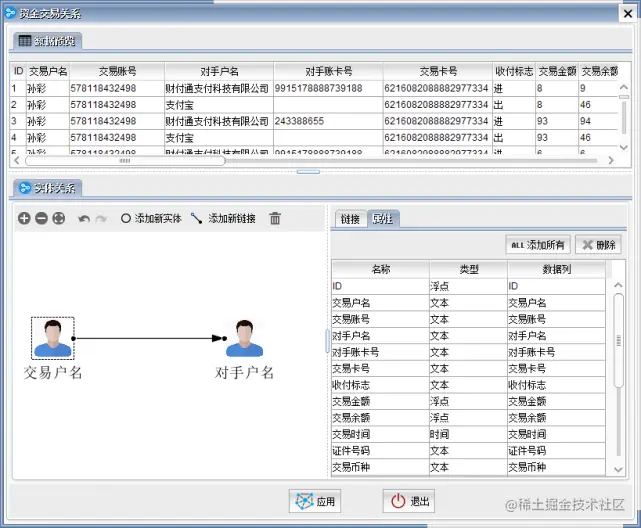Zoom in with the plus icon
Screen dimensions: 641x528
pyautogui.click(x=24, y=218)
